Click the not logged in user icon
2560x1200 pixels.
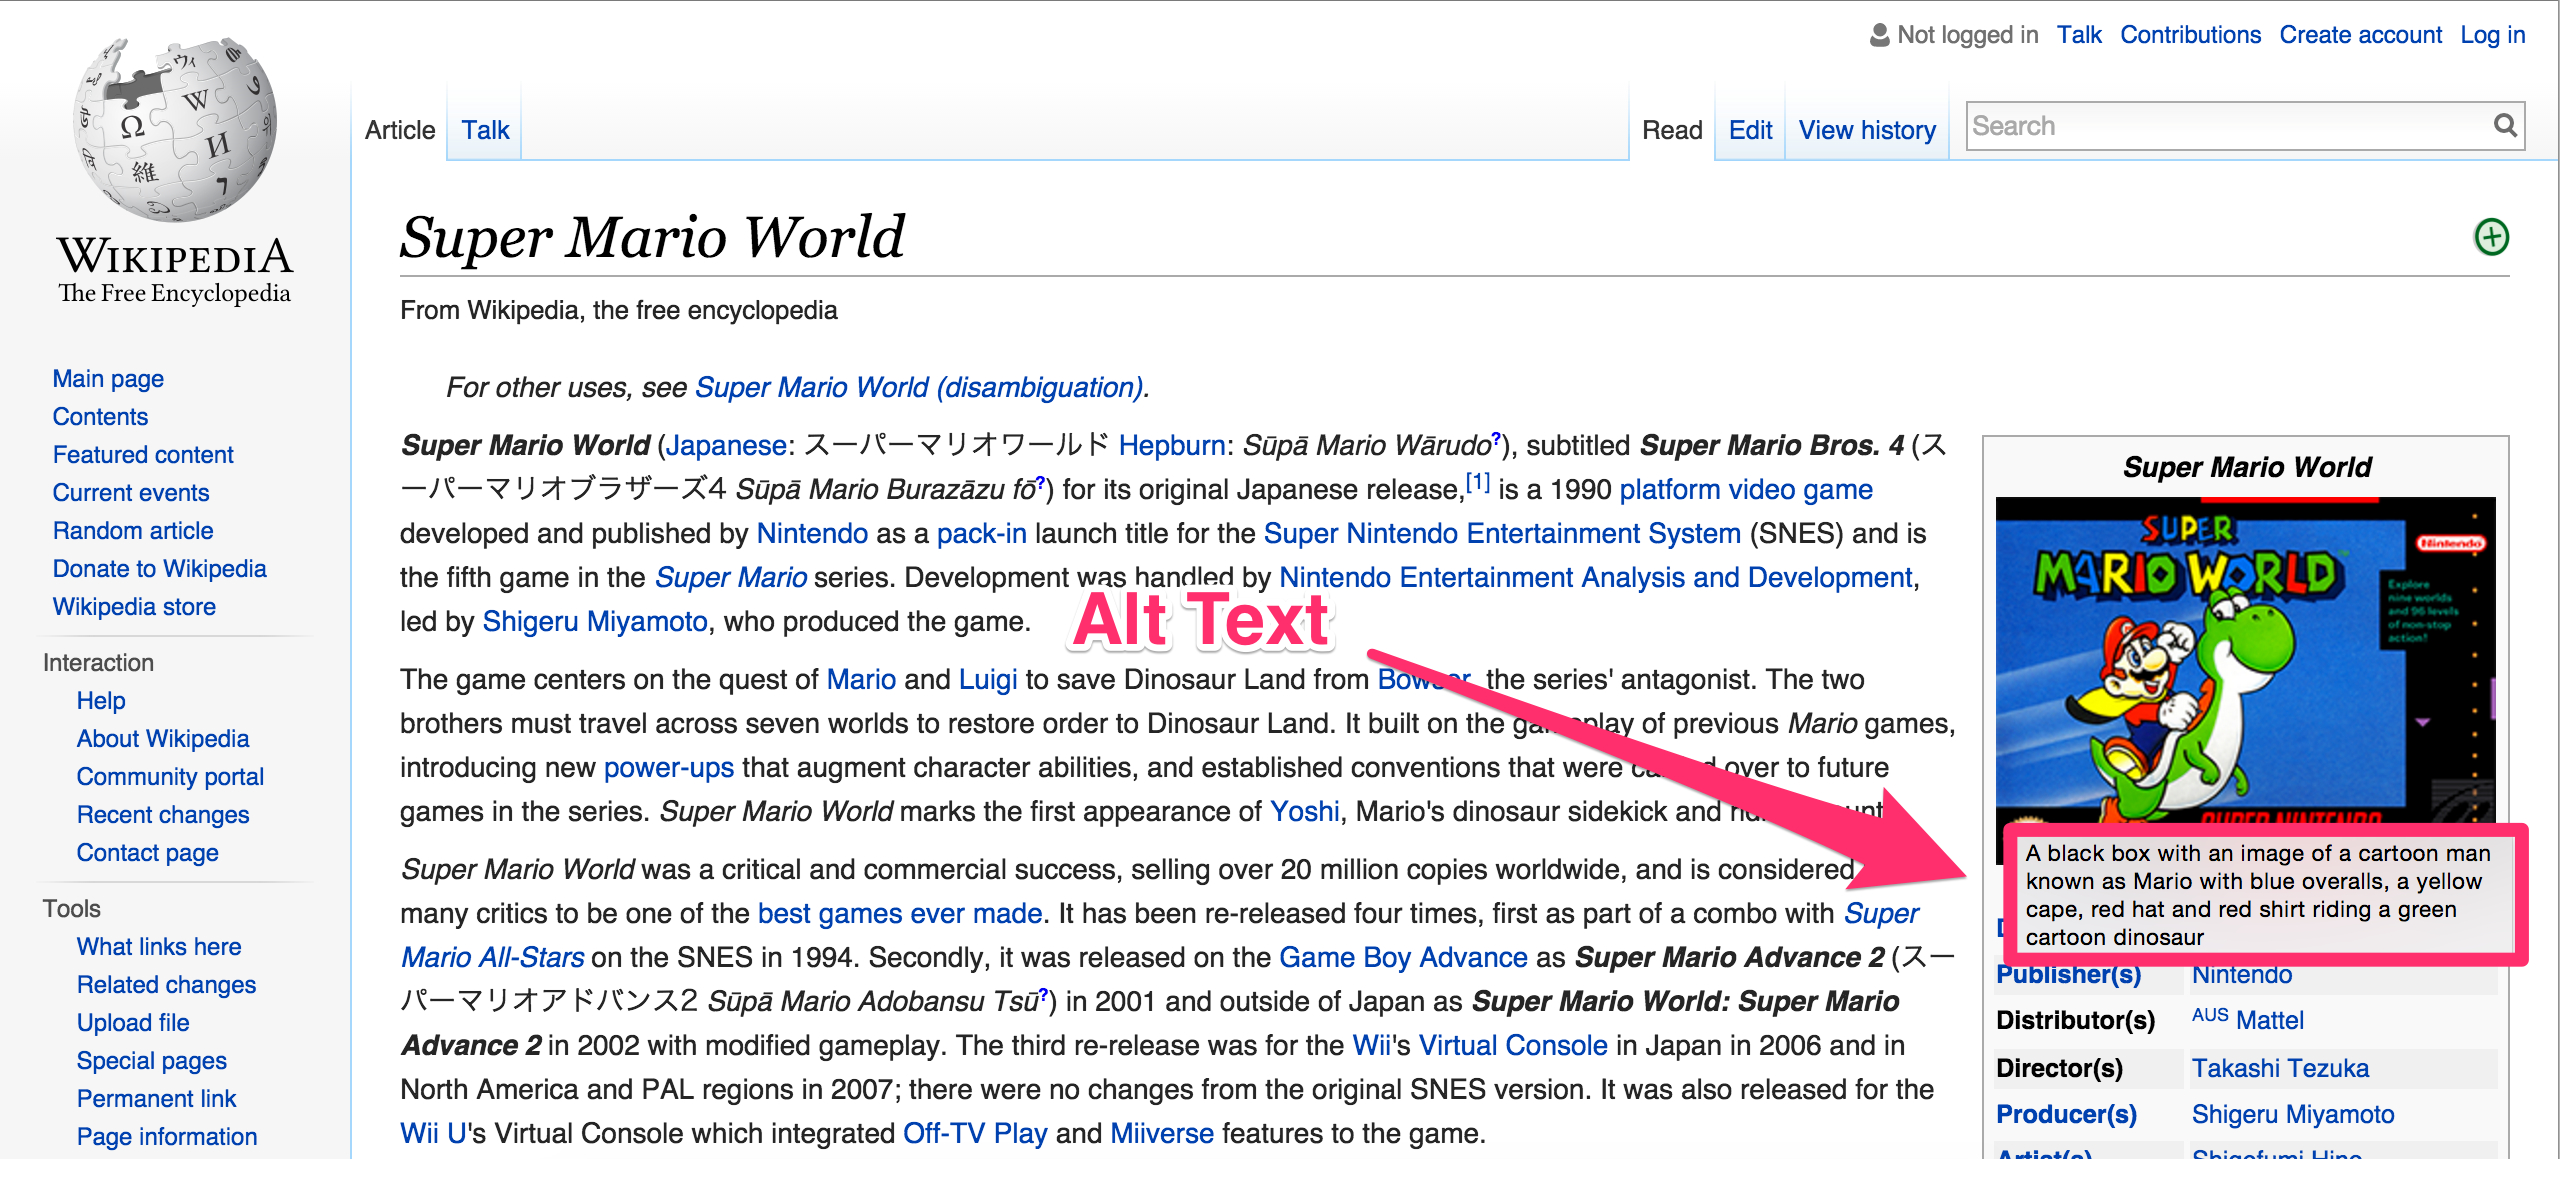pyautogui.click(x=1879, y=35)
